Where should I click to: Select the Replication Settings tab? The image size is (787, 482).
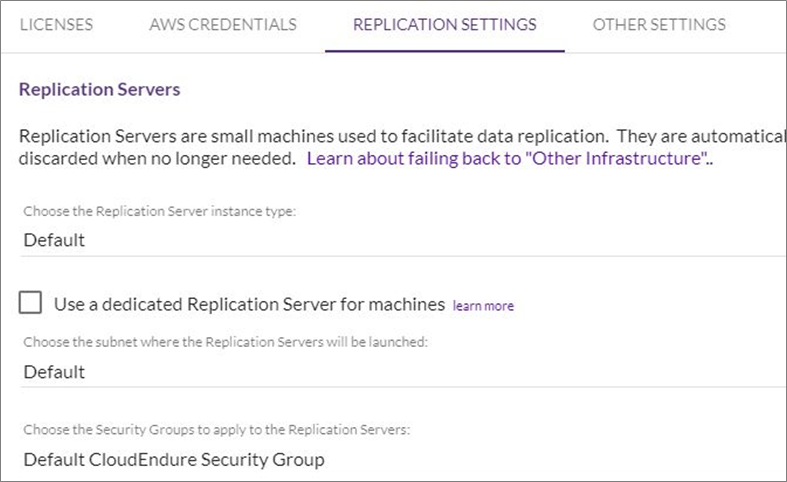pyautogui.click(x=445, y=25)
